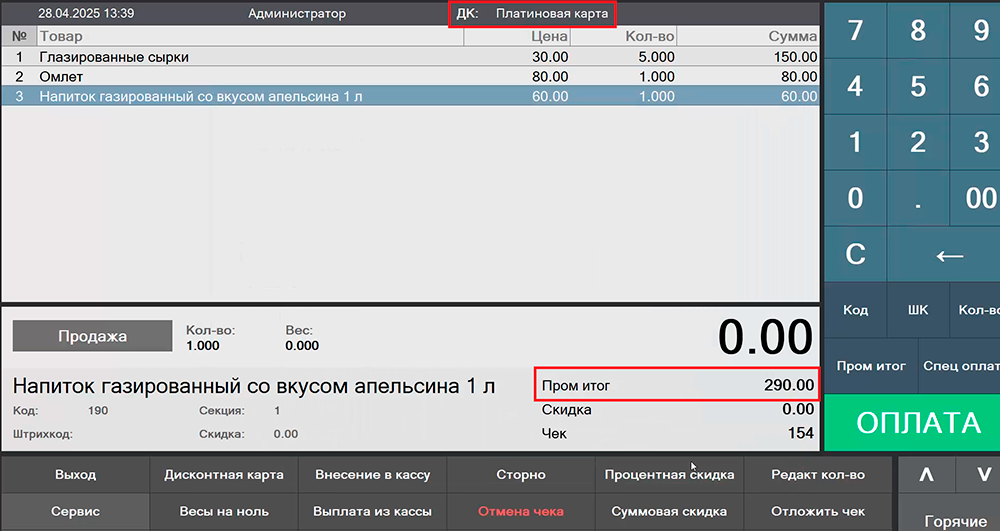Open the Дисконтная карта function

(224, 475)
